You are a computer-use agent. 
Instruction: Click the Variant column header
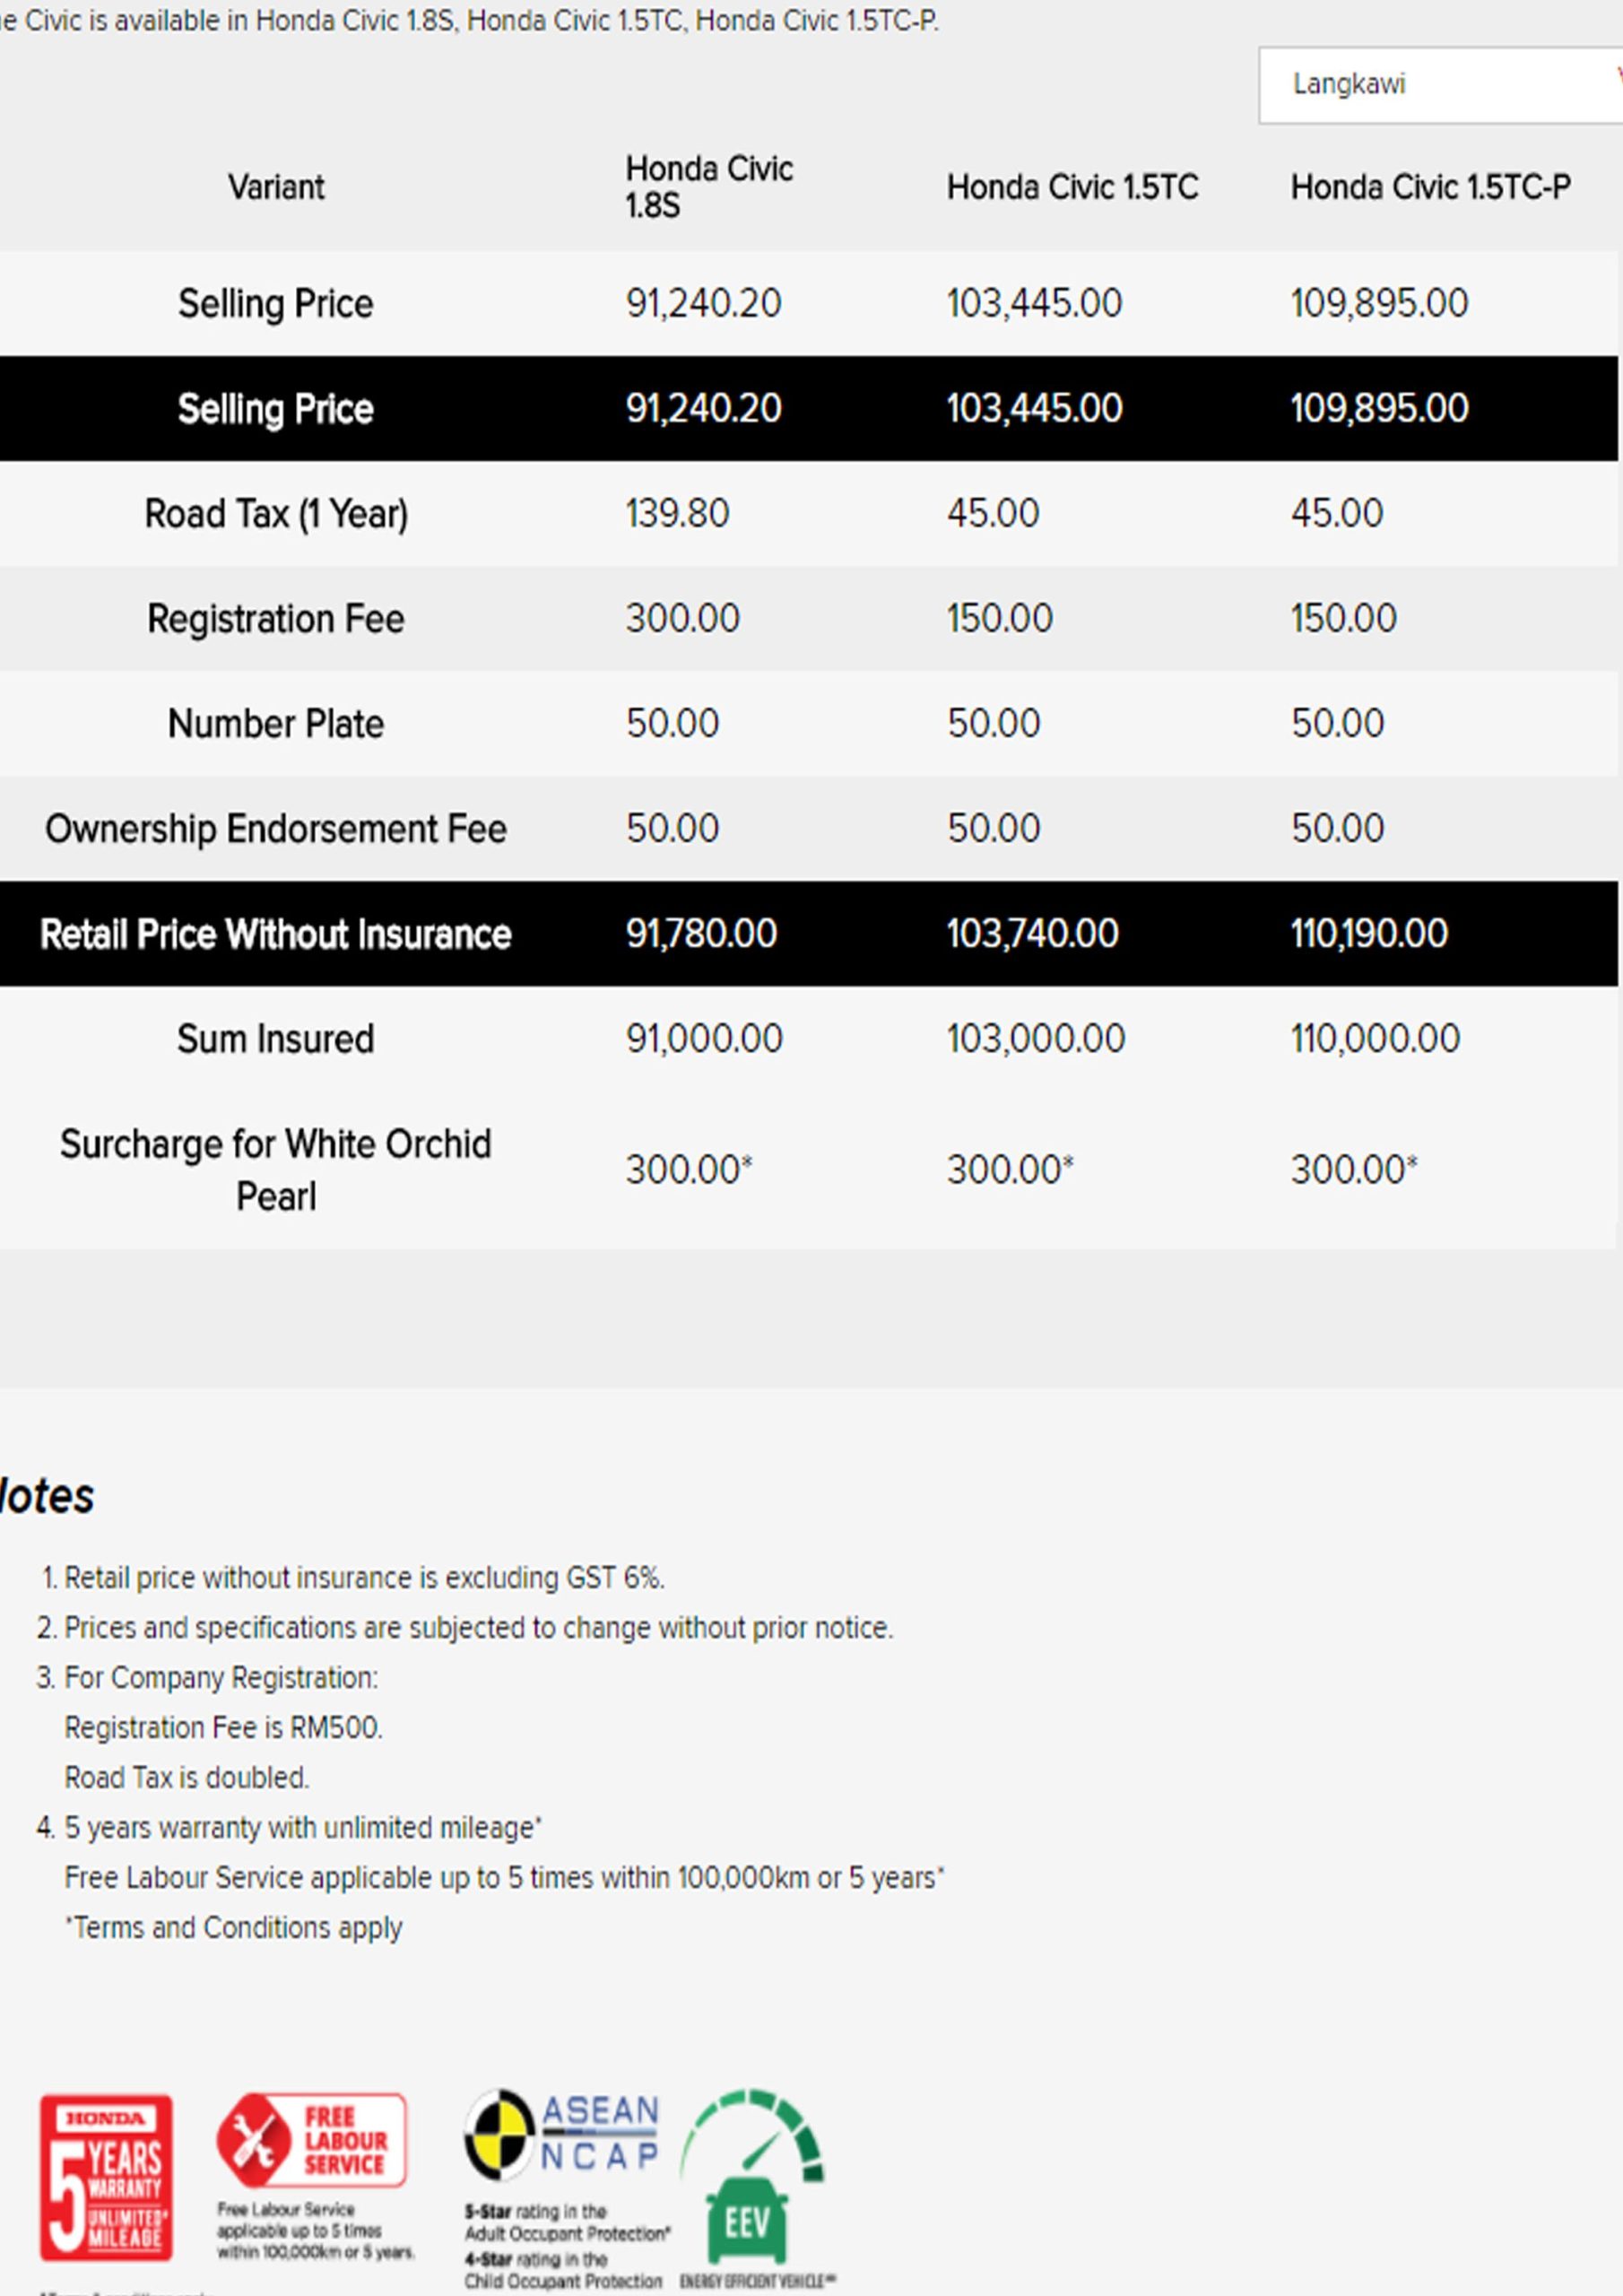click(276, 187)
